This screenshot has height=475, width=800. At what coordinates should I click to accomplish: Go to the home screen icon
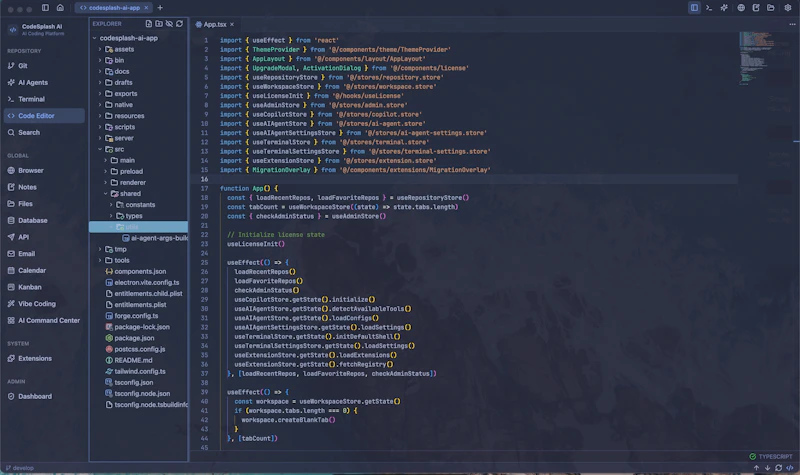point(60,8)
